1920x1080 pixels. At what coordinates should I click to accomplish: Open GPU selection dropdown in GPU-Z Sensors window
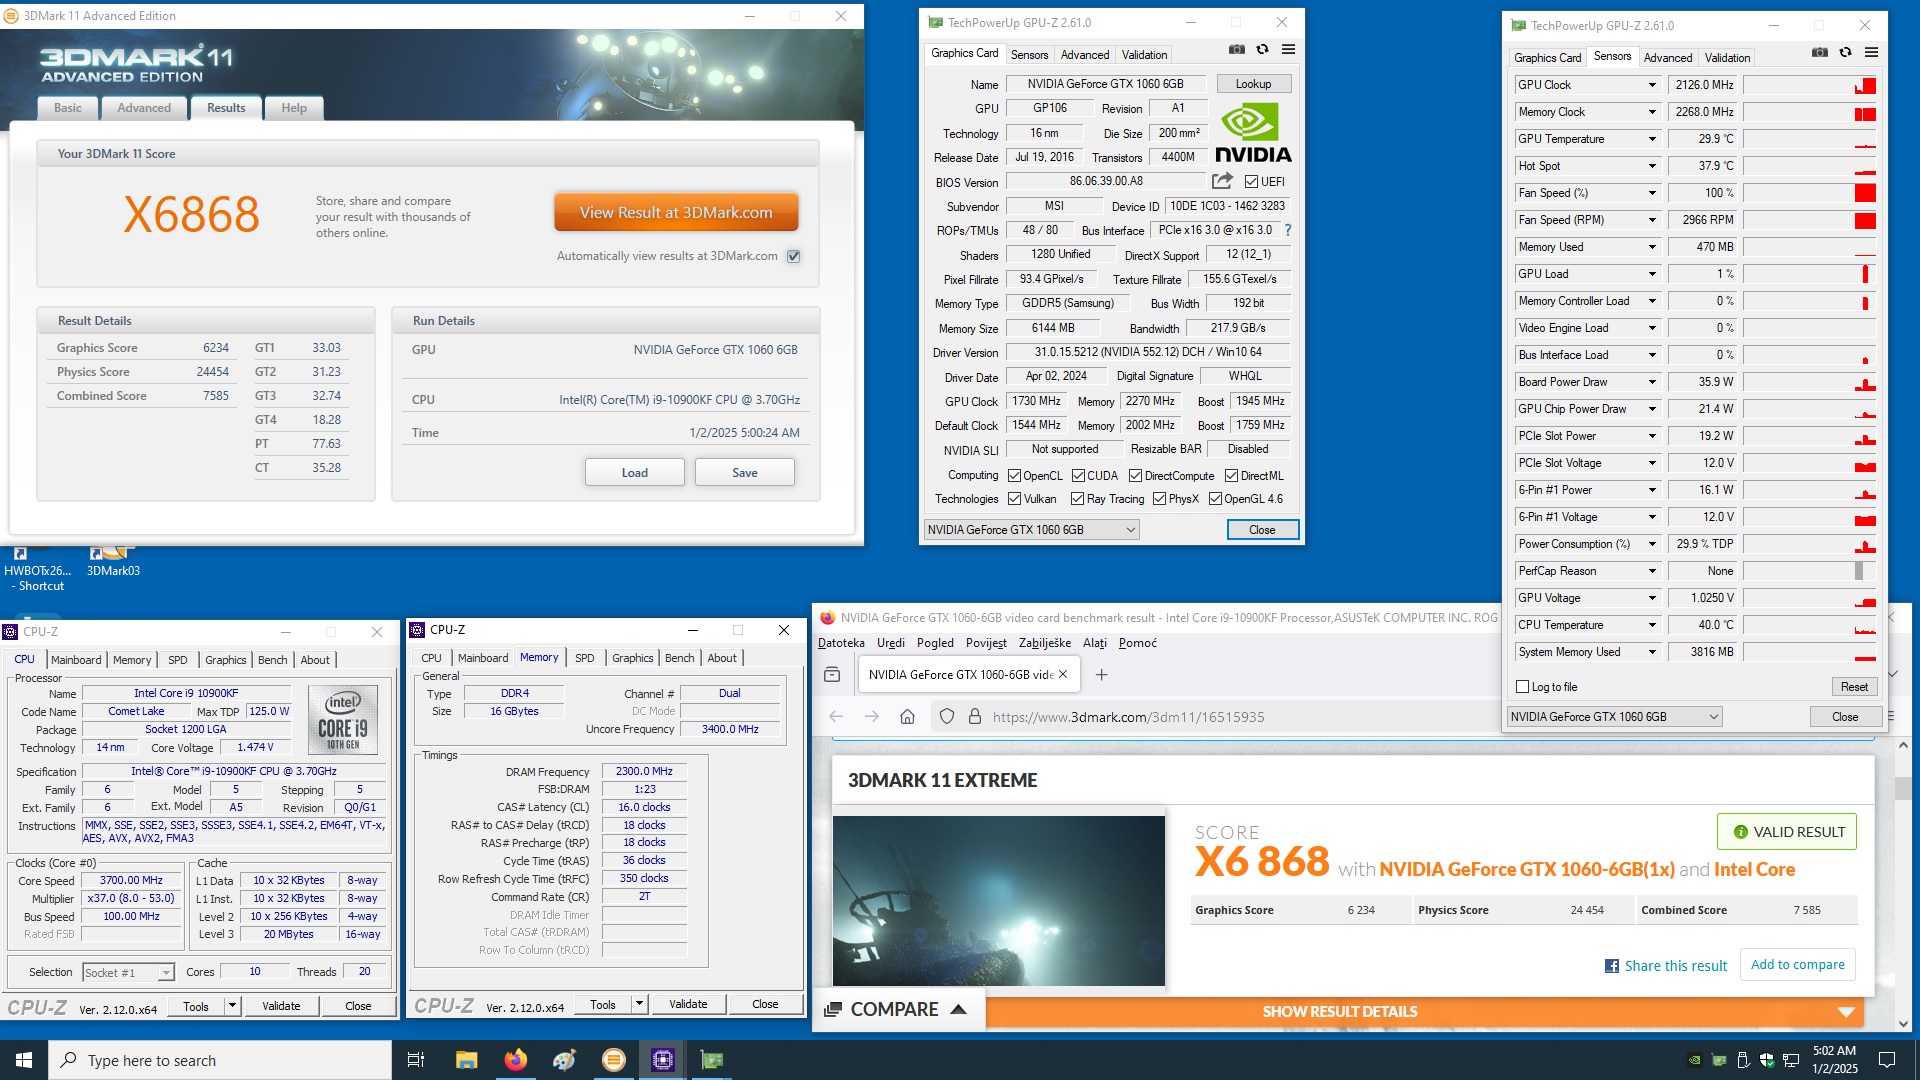tap(1615, 717)
